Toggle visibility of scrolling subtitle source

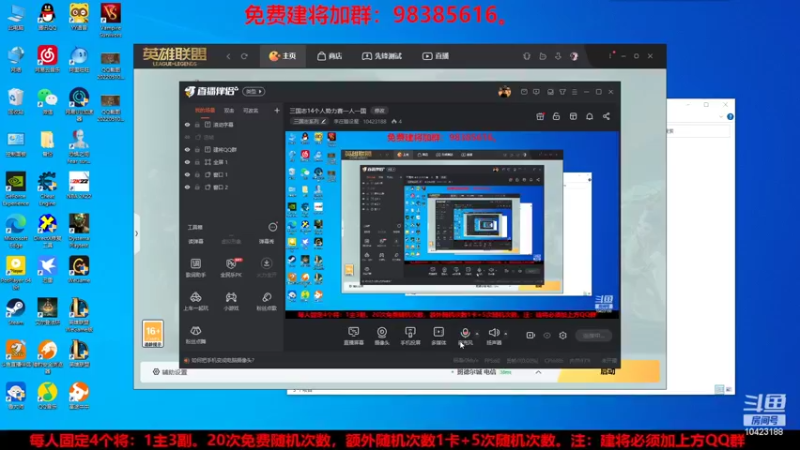click(187, 124)
